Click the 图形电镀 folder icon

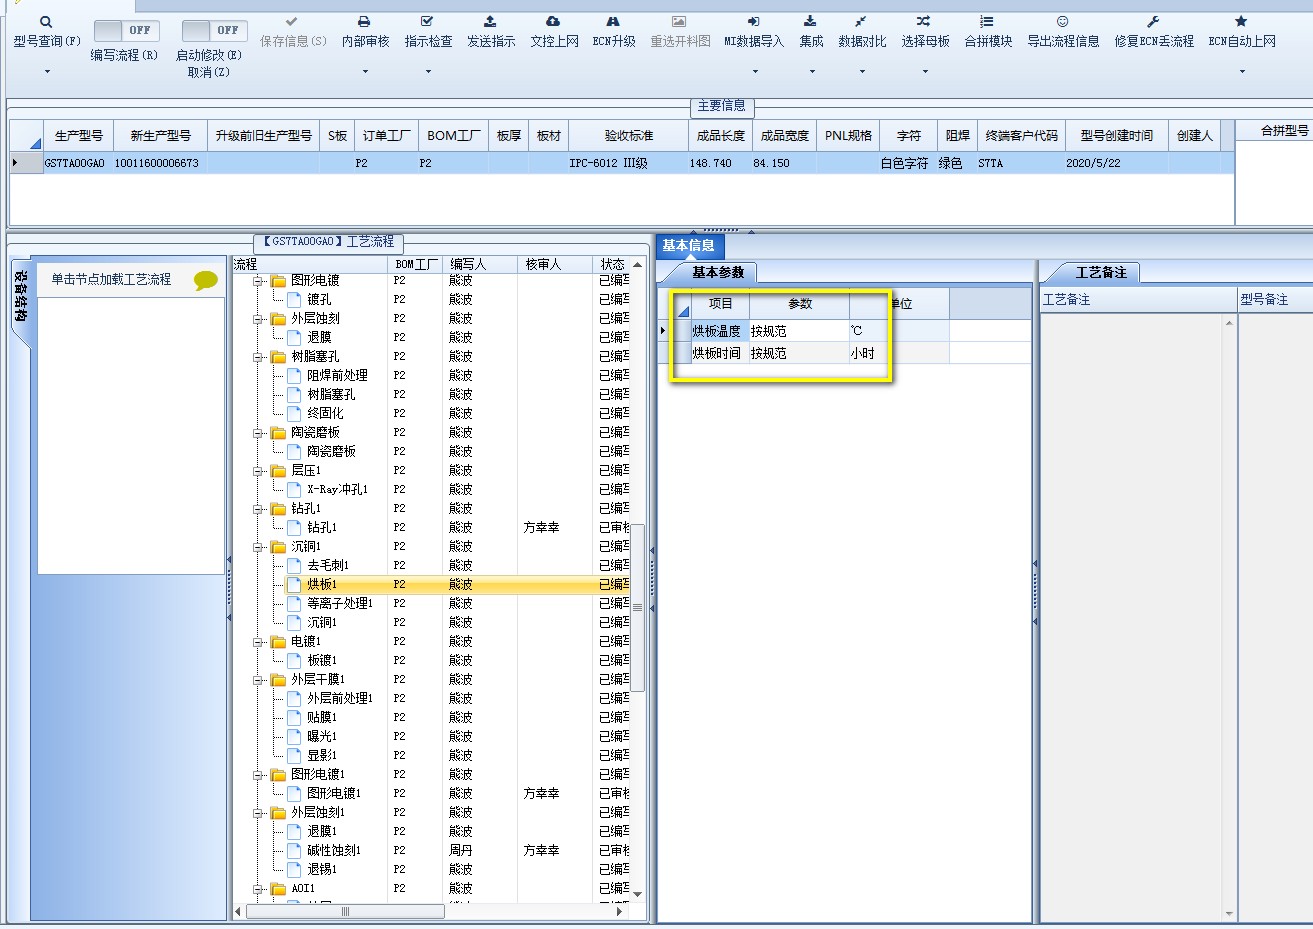click(279, 280)
